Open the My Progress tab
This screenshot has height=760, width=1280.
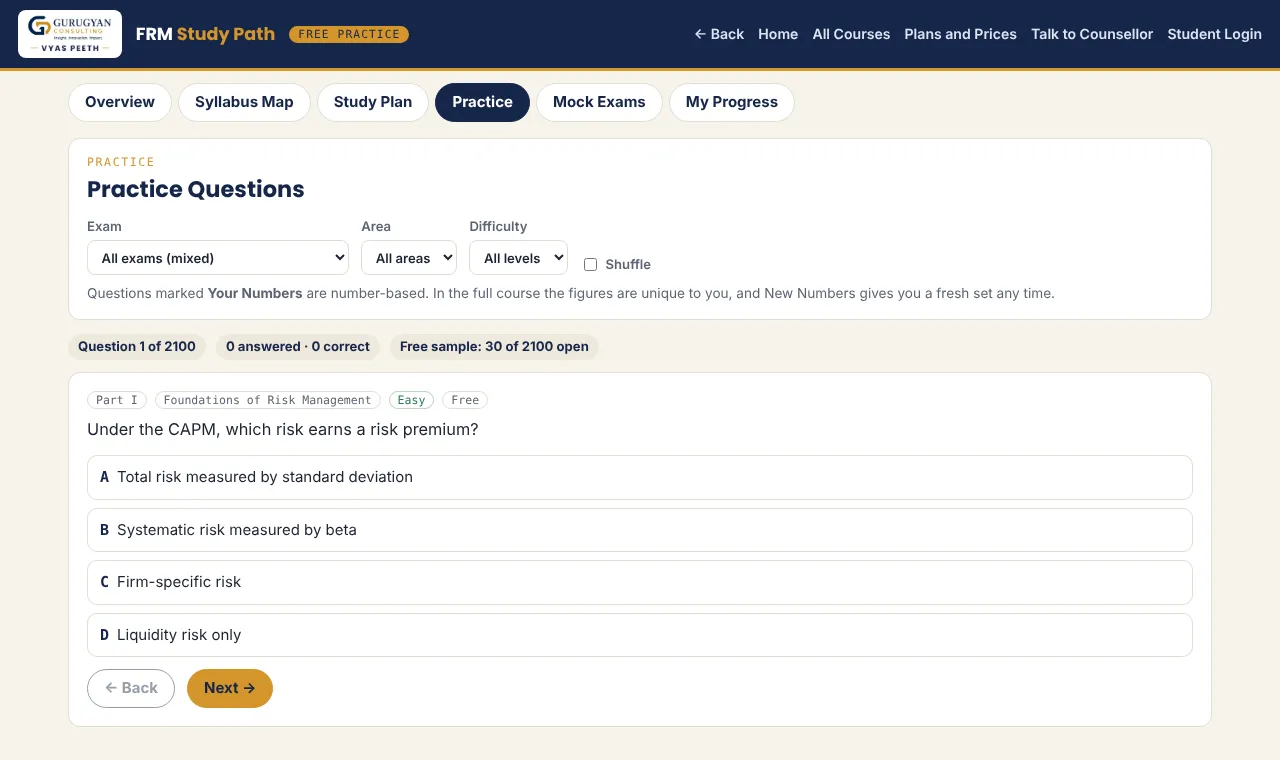click(x=732, y=102)
